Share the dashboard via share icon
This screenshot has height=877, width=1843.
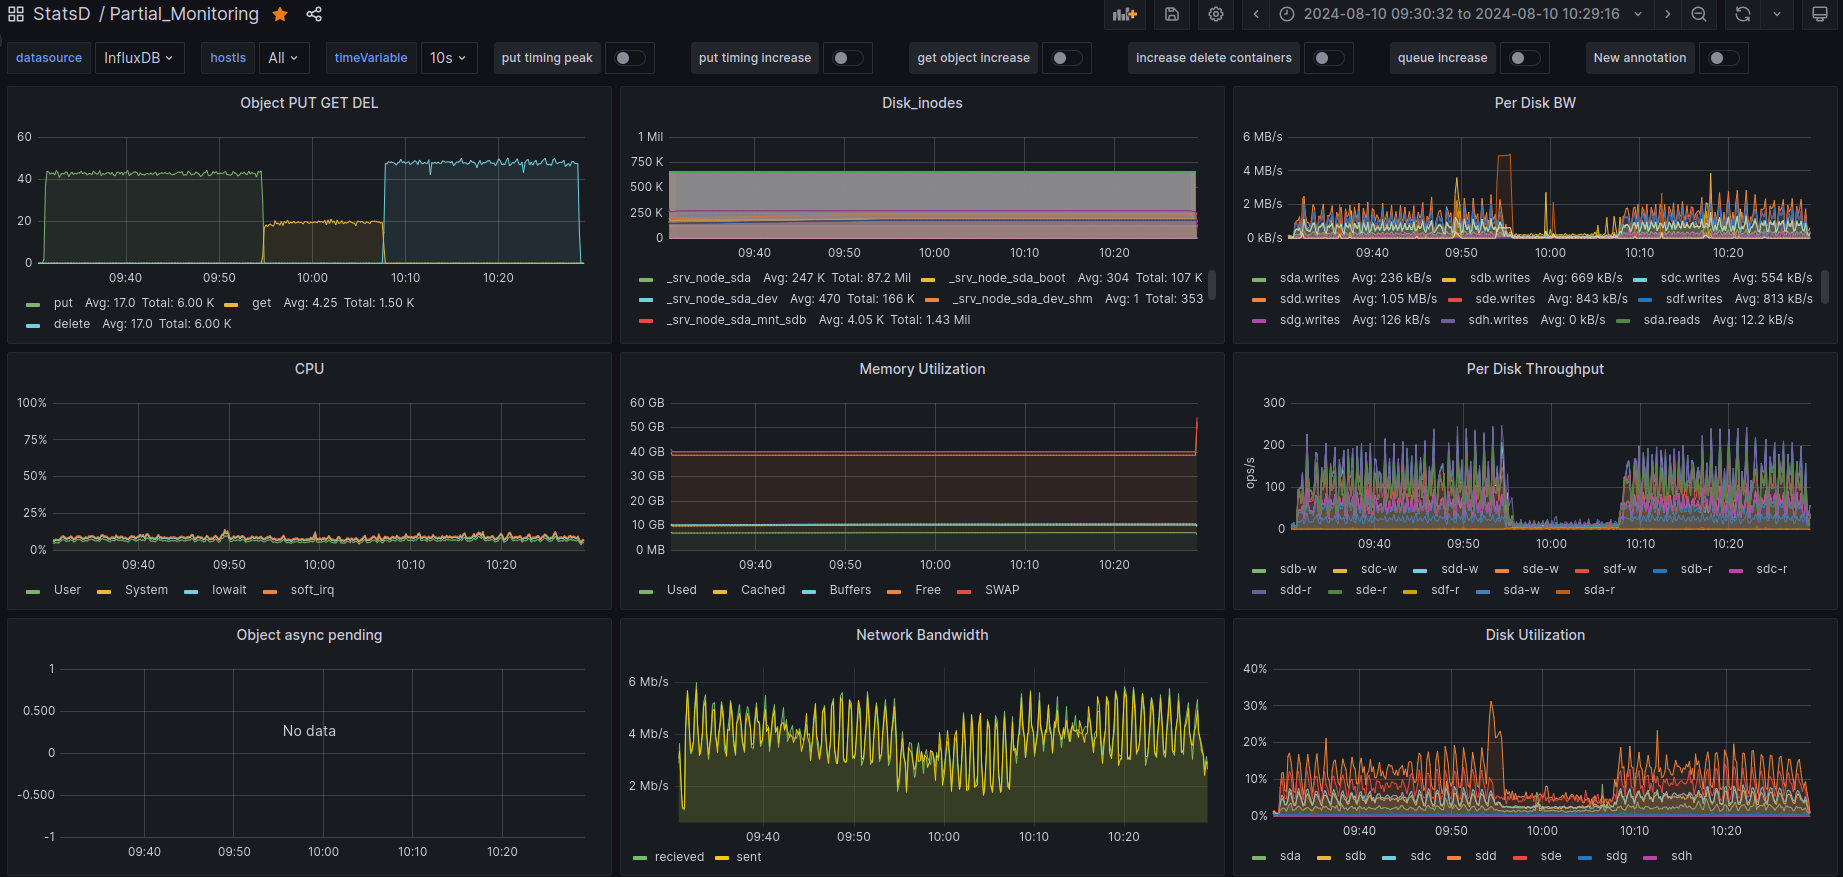[314, 14]
